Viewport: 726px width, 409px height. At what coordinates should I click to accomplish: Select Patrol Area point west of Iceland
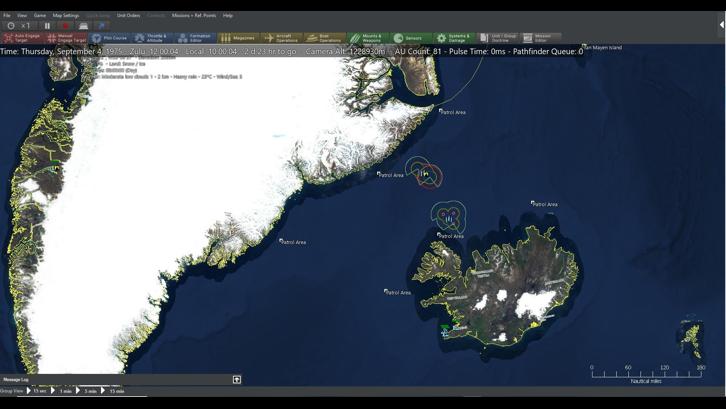397,292
